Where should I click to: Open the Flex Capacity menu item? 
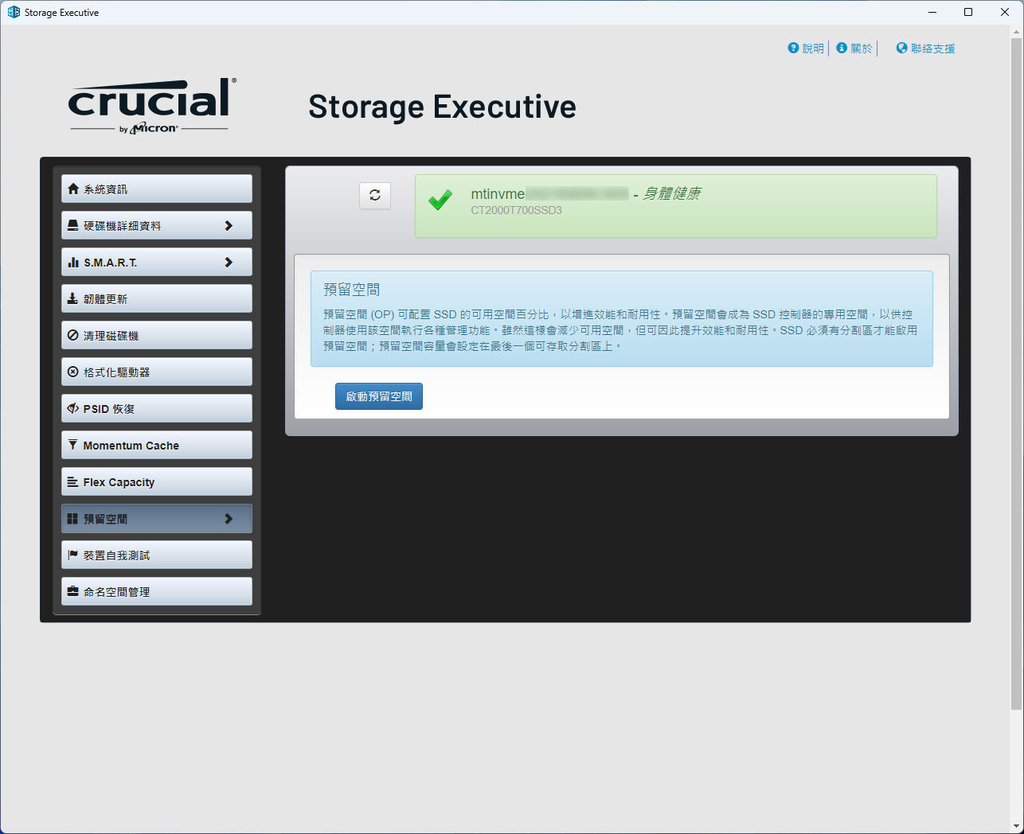pyautogui.click(x=157, y=482)
